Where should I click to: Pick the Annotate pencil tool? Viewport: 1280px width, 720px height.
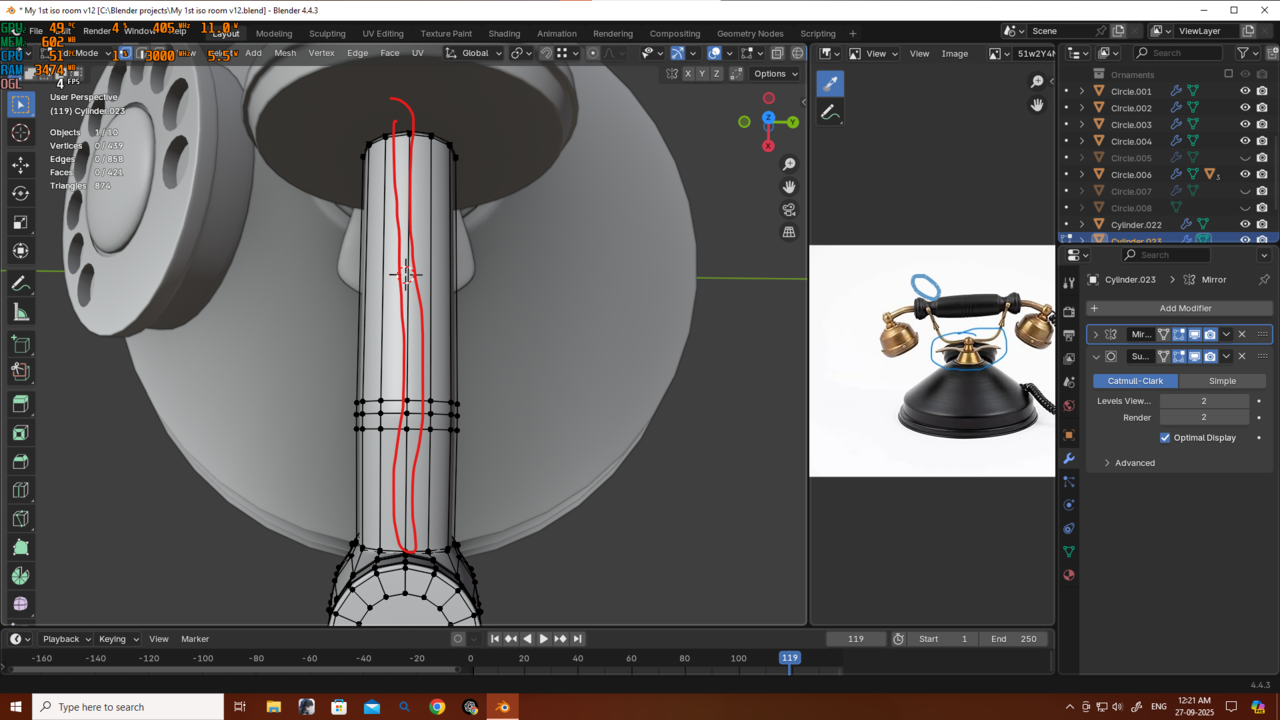tap(20, 285)
